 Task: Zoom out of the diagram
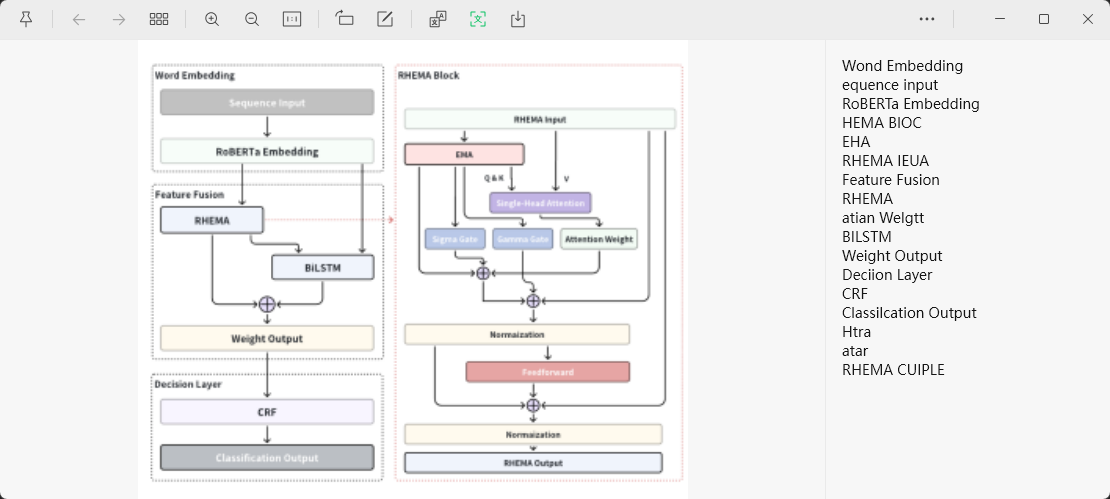[252, 19]
